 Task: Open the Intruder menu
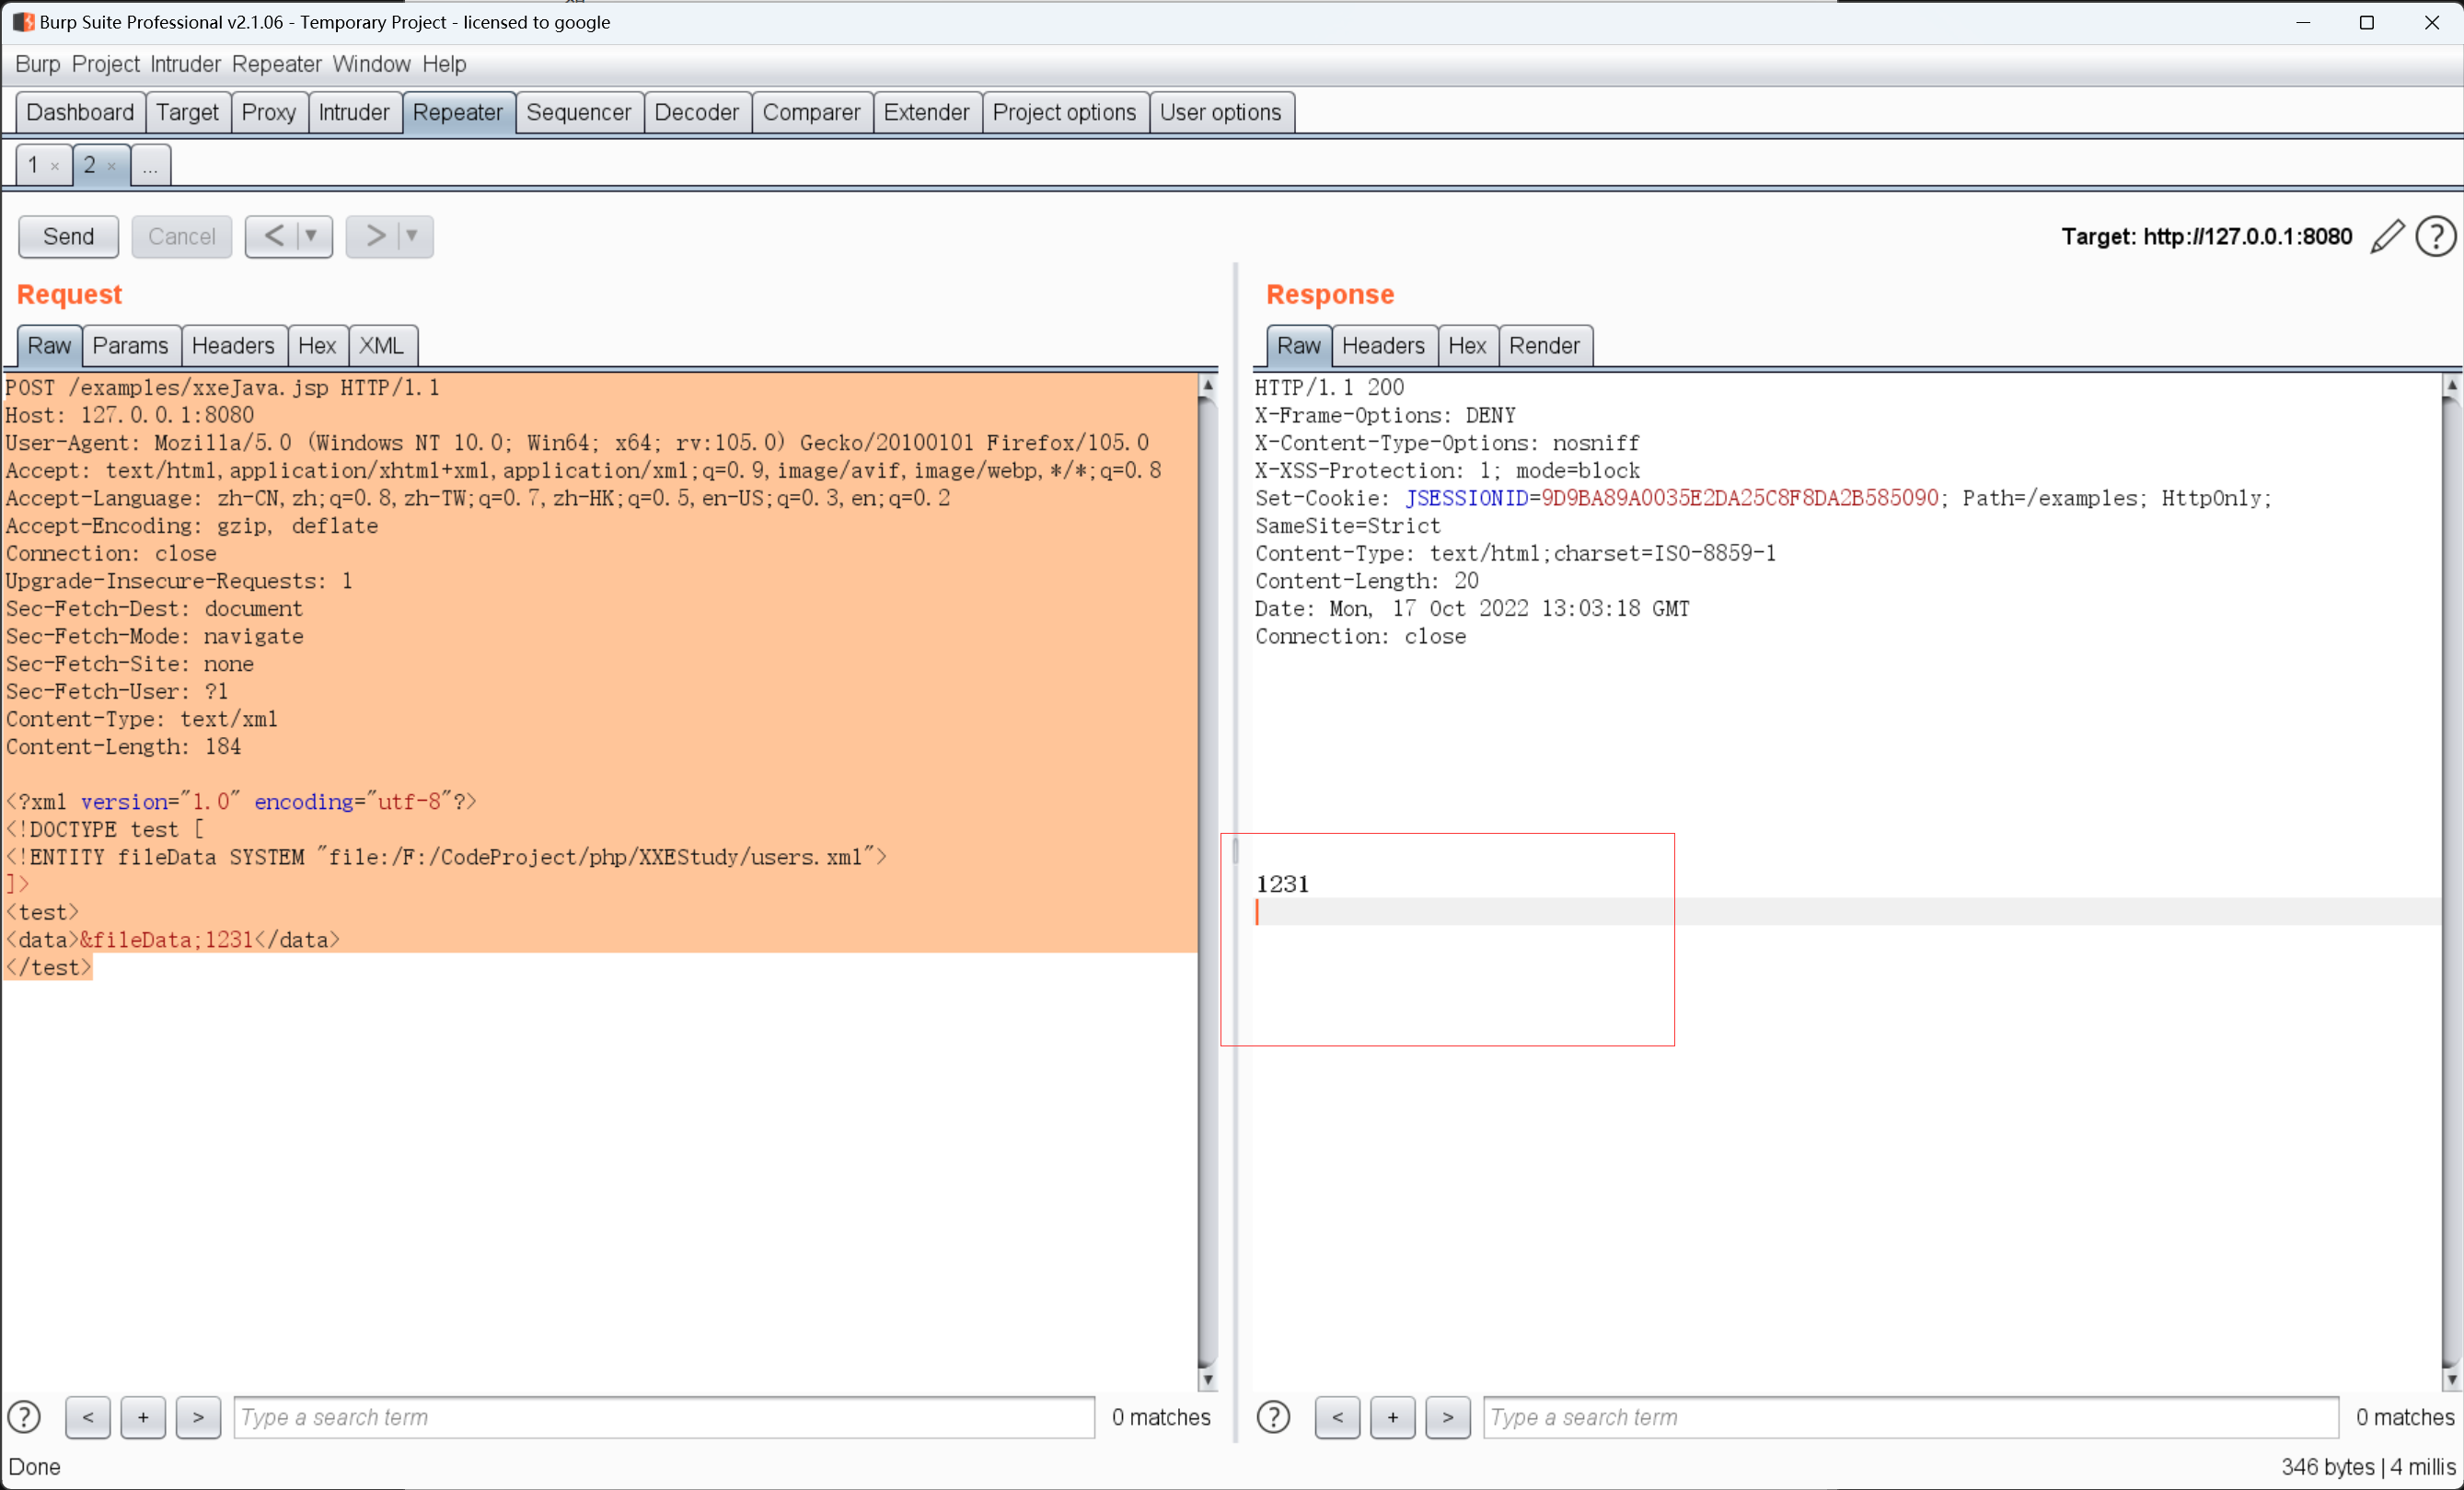[185, 64]
